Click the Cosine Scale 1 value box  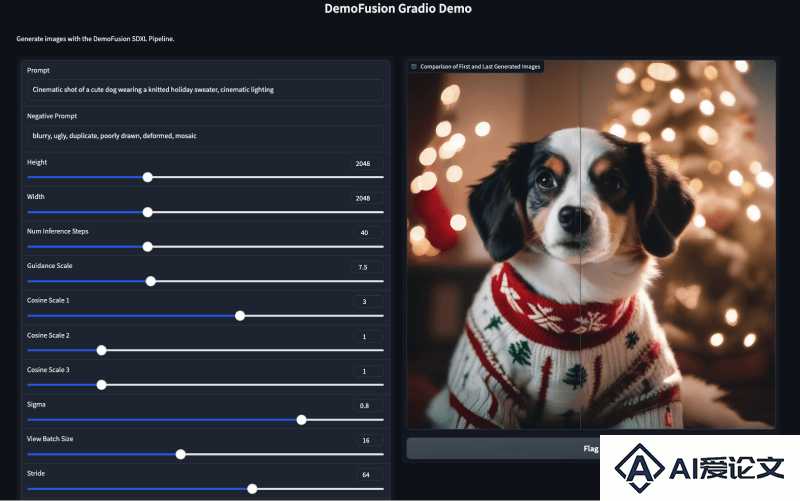(x=368, y=302)
